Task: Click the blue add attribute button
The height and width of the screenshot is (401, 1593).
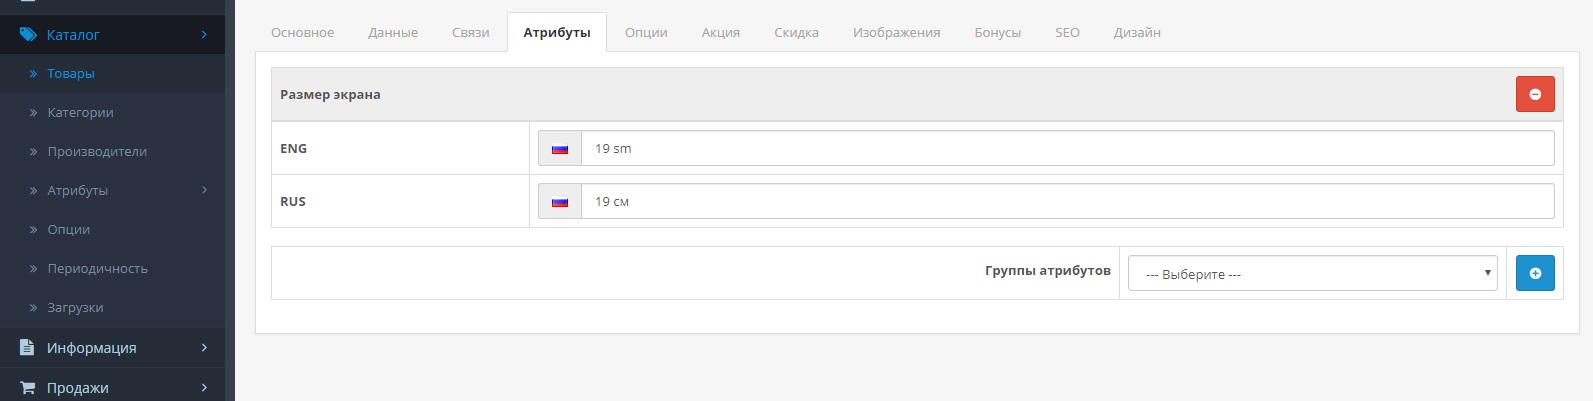Action: [1534, 273]
